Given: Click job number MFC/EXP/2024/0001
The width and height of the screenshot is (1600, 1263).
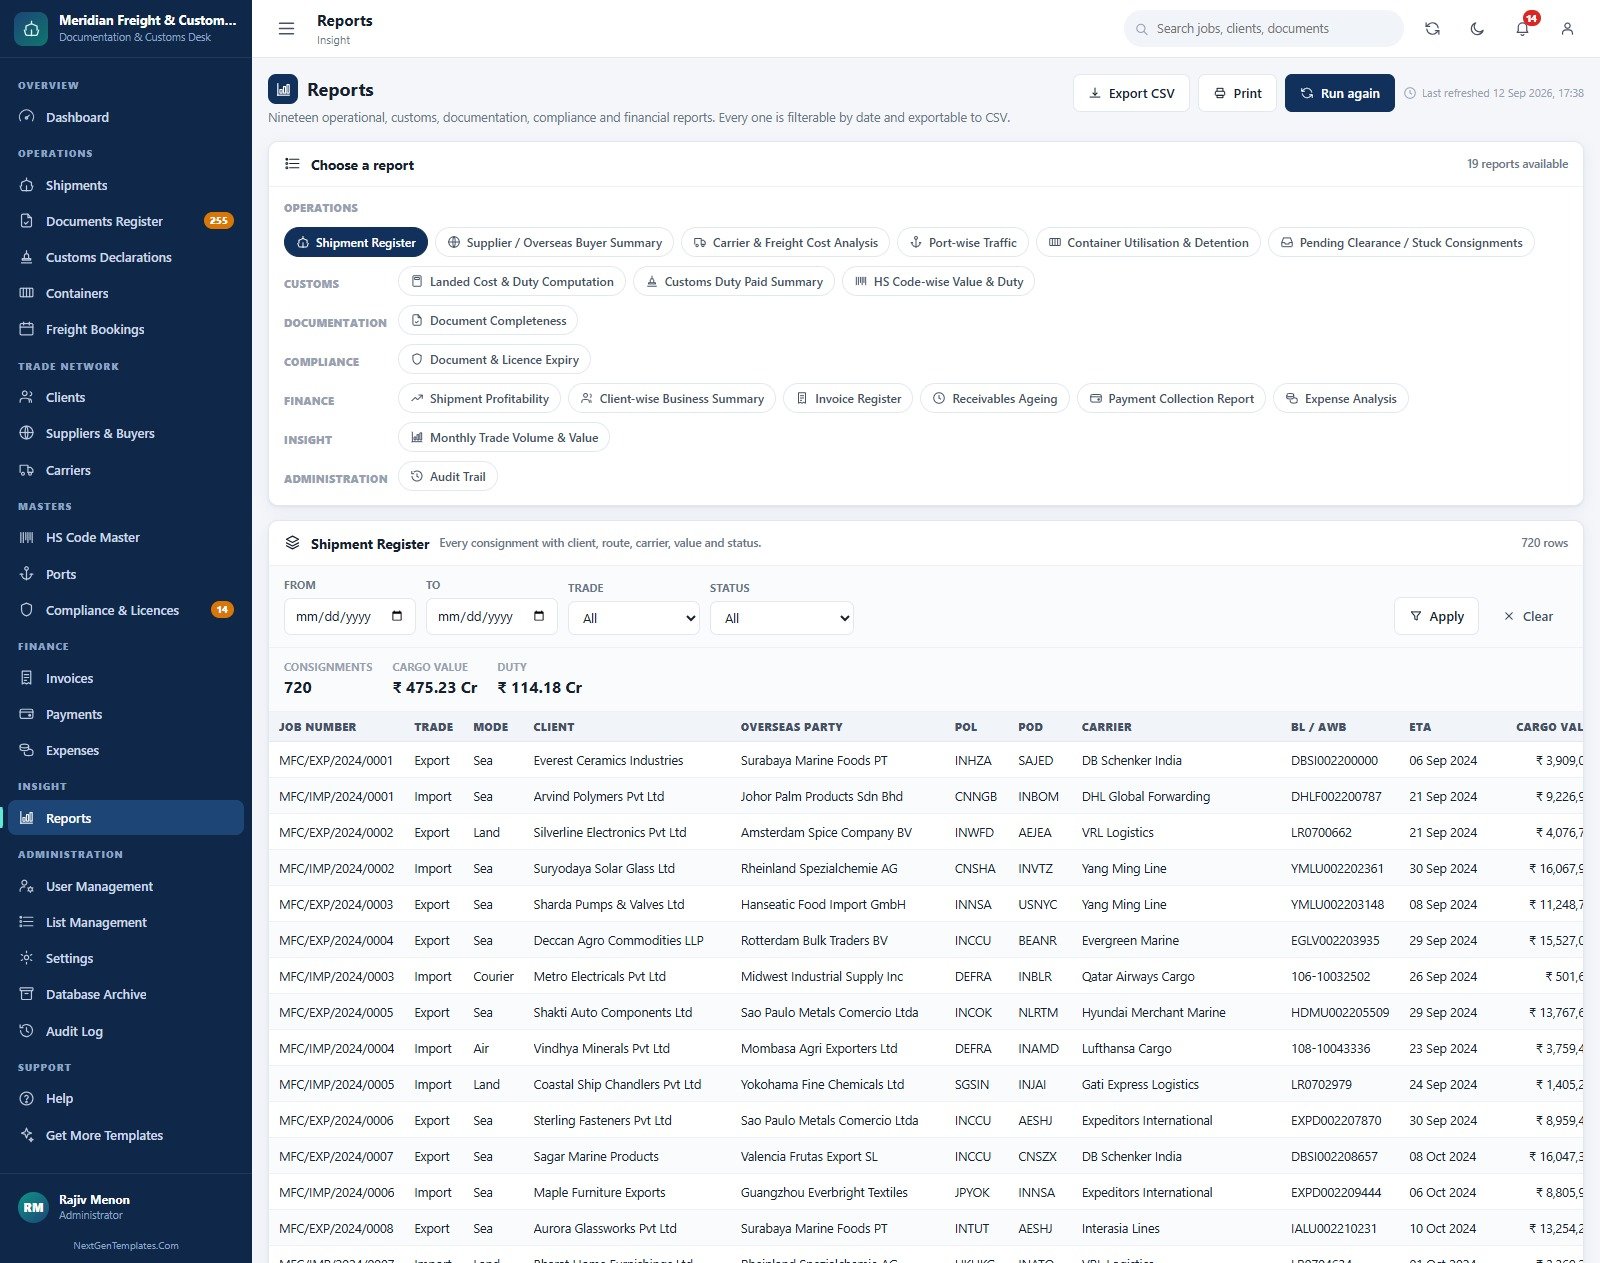Looking at the screenshot, I should pyautogui.click(x=336, y=760).
